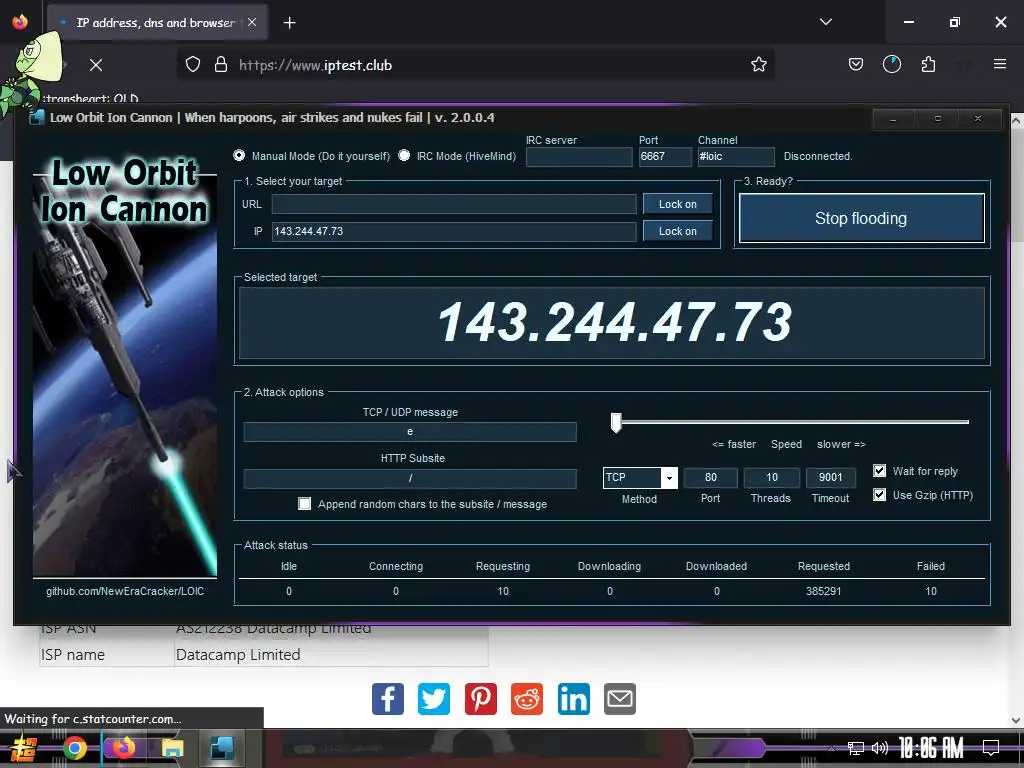The height and width of the screenshot is (768, 1024).
Task: Open Google Chrome from the taskbar
Action: pos(74,748)
